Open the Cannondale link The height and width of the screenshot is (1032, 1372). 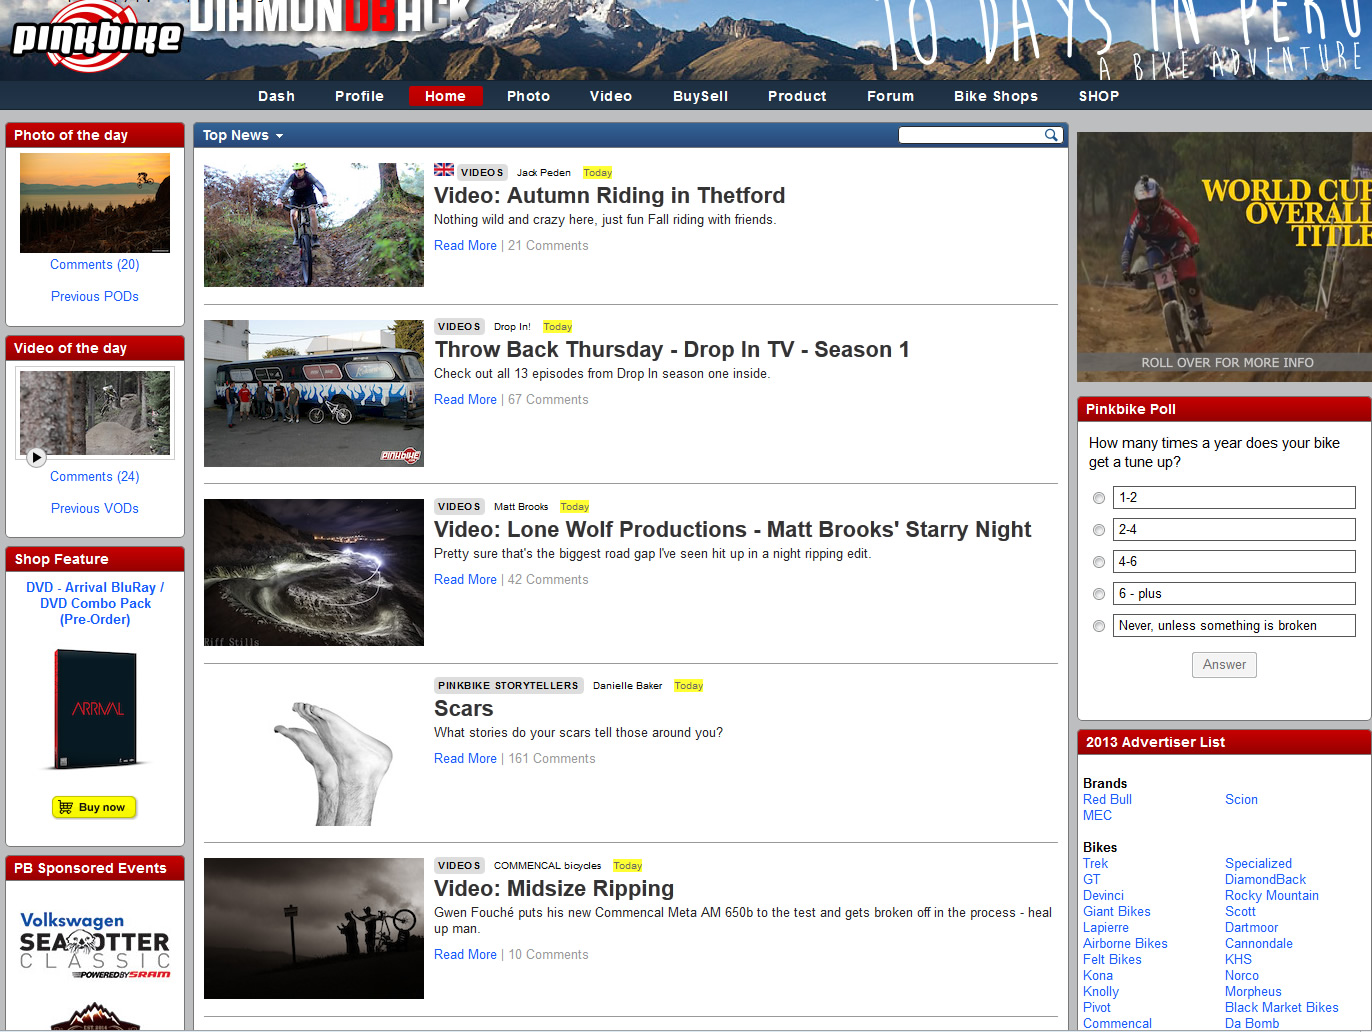[1258, 944]
